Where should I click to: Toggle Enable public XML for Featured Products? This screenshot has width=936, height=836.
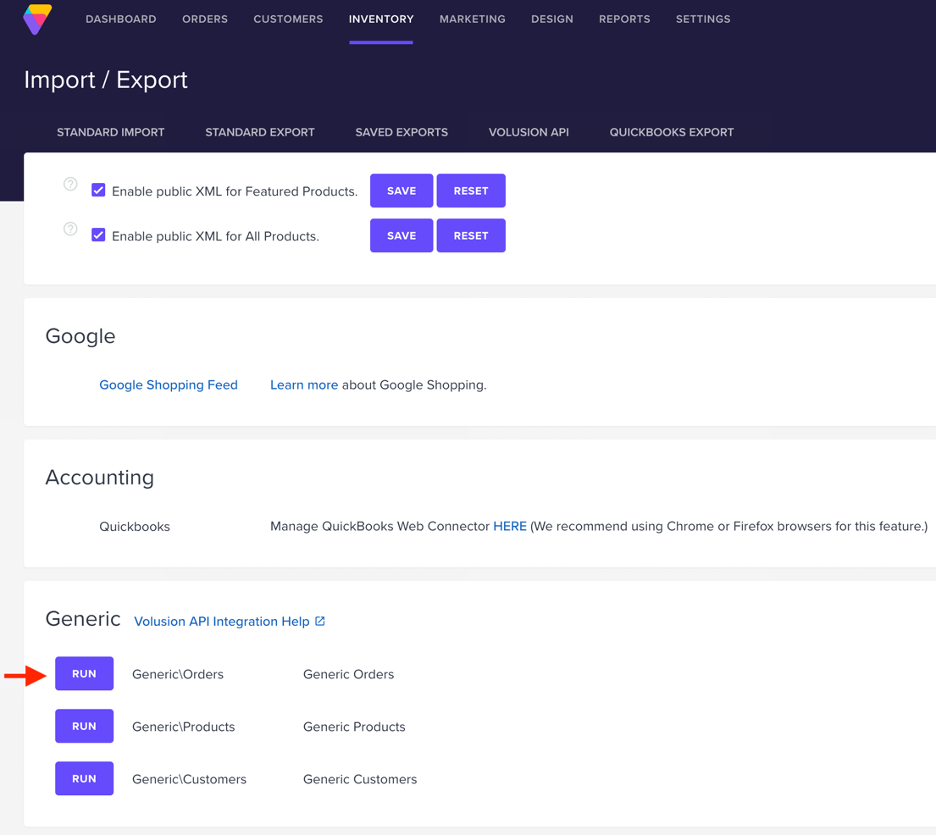click(98, 190)
